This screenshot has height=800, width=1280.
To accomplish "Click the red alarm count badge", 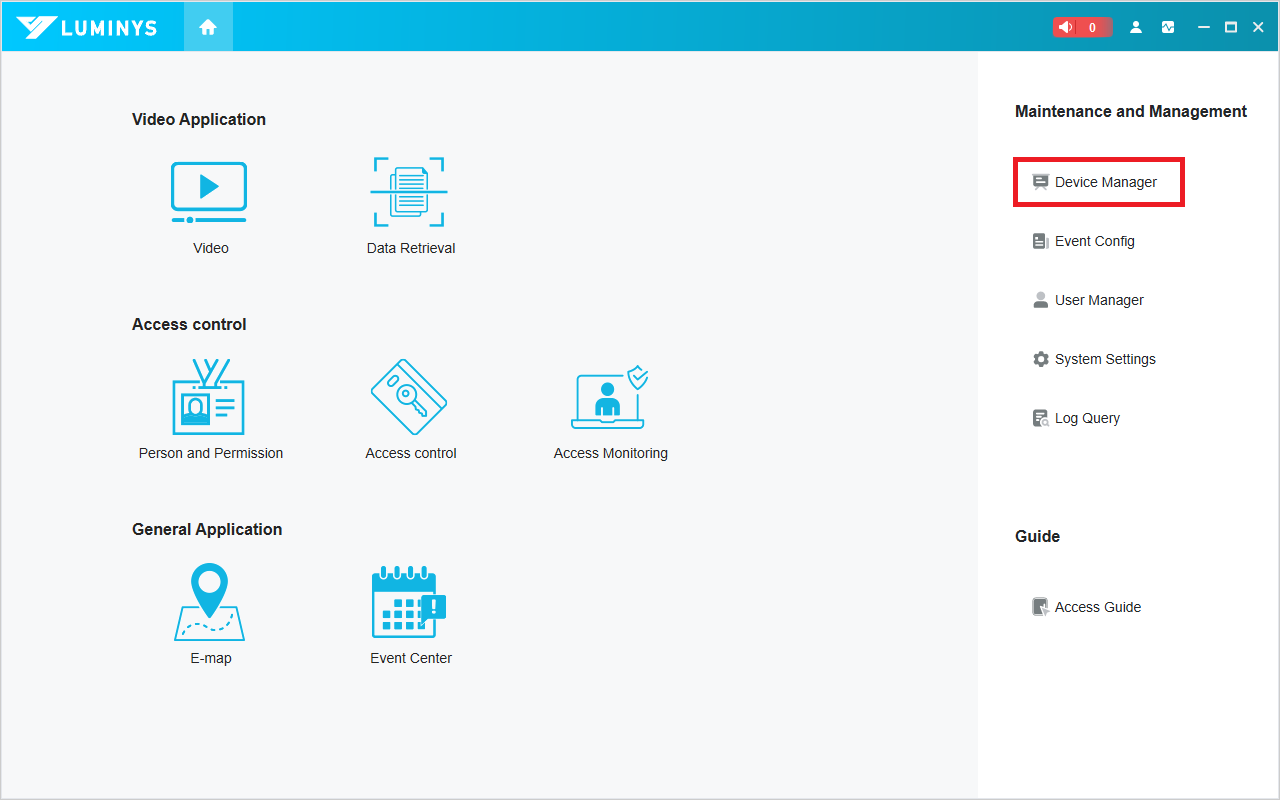I will (1093, 27).
